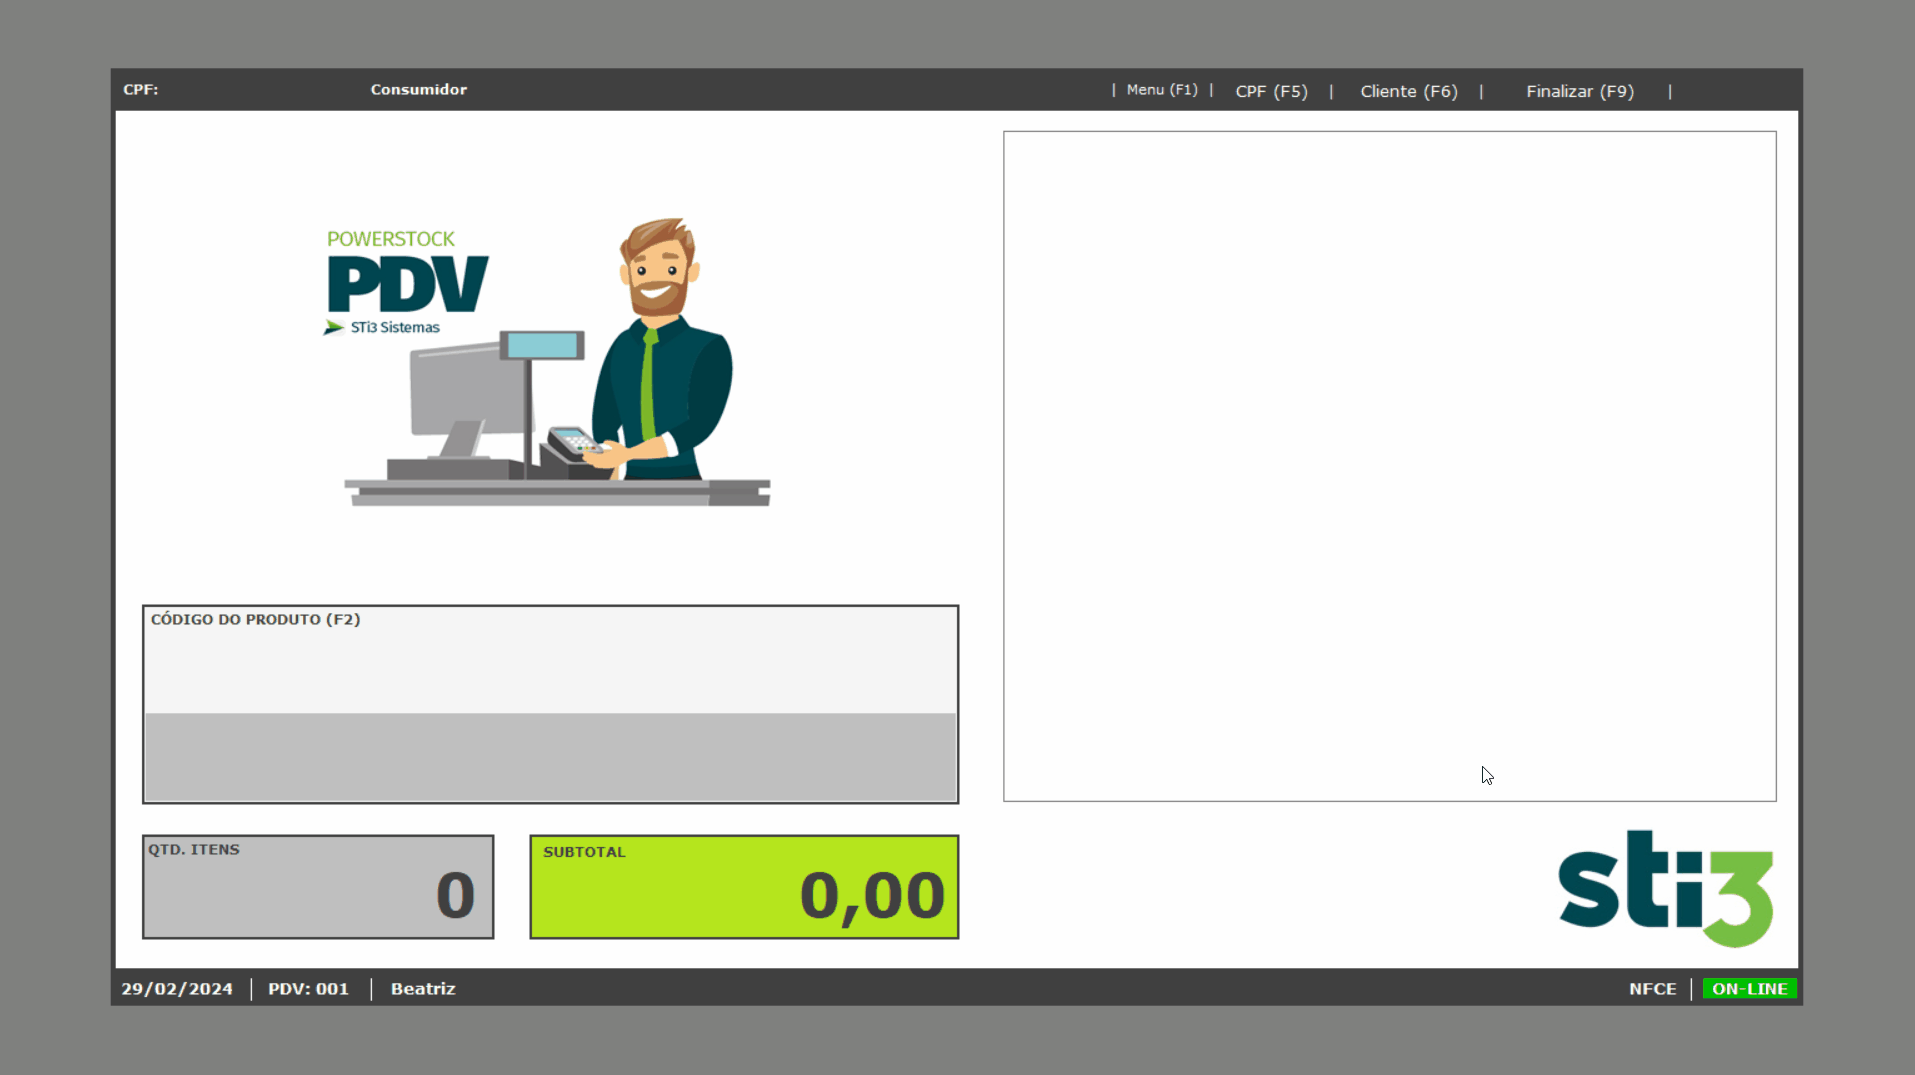Click the ON-LINE status indicator
The width and height of the screenshot is (1915, 1075).
[x=1749, y=989]
